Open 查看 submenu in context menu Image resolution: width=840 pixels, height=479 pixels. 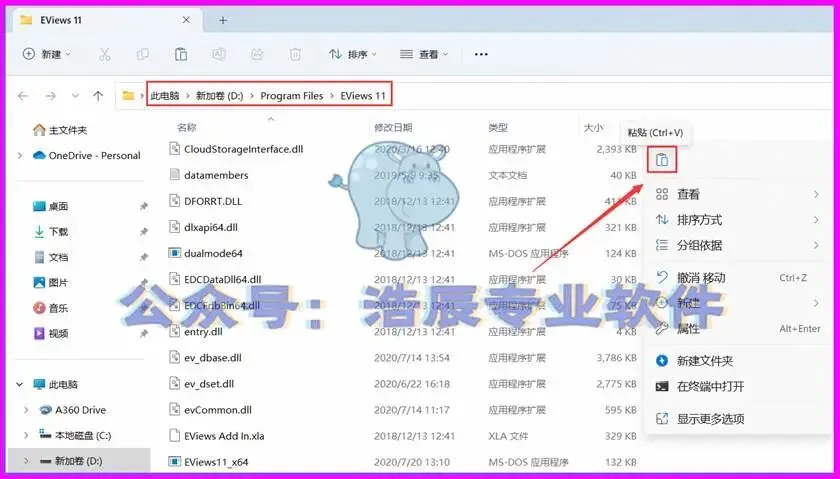[x=738, y=194]
